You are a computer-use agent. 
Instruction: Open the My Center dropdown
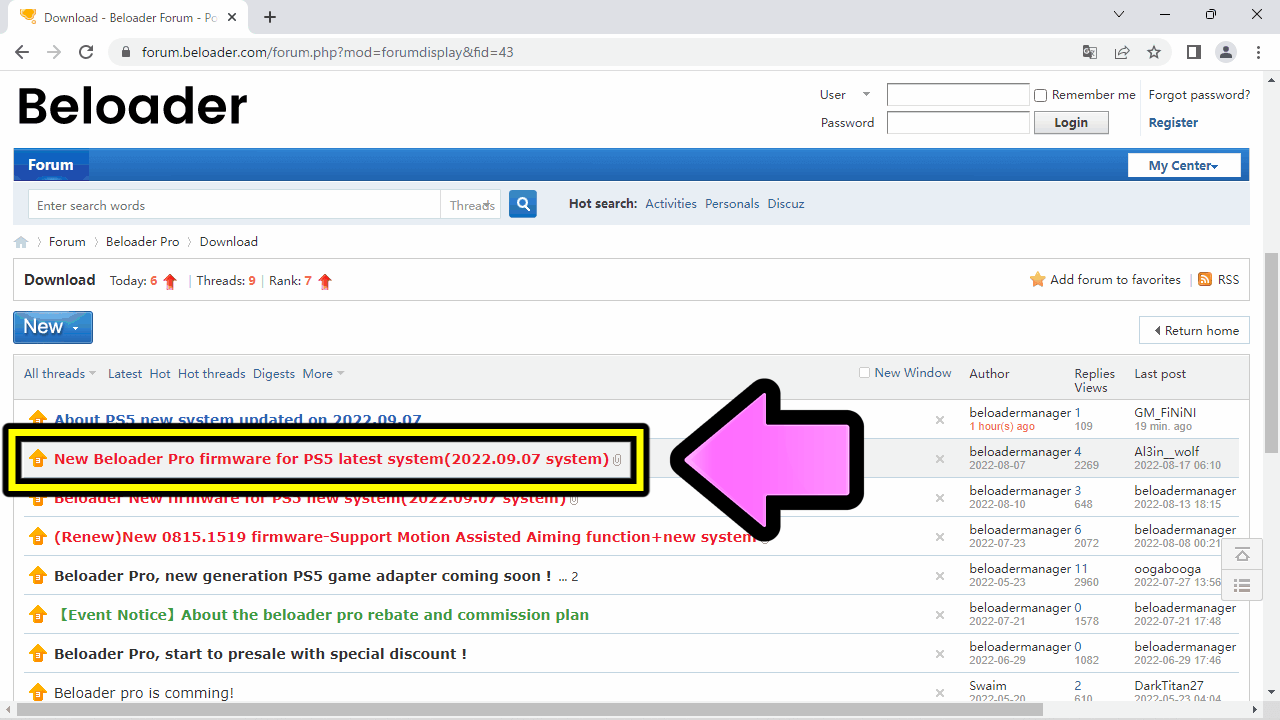tap(1184, 165)
